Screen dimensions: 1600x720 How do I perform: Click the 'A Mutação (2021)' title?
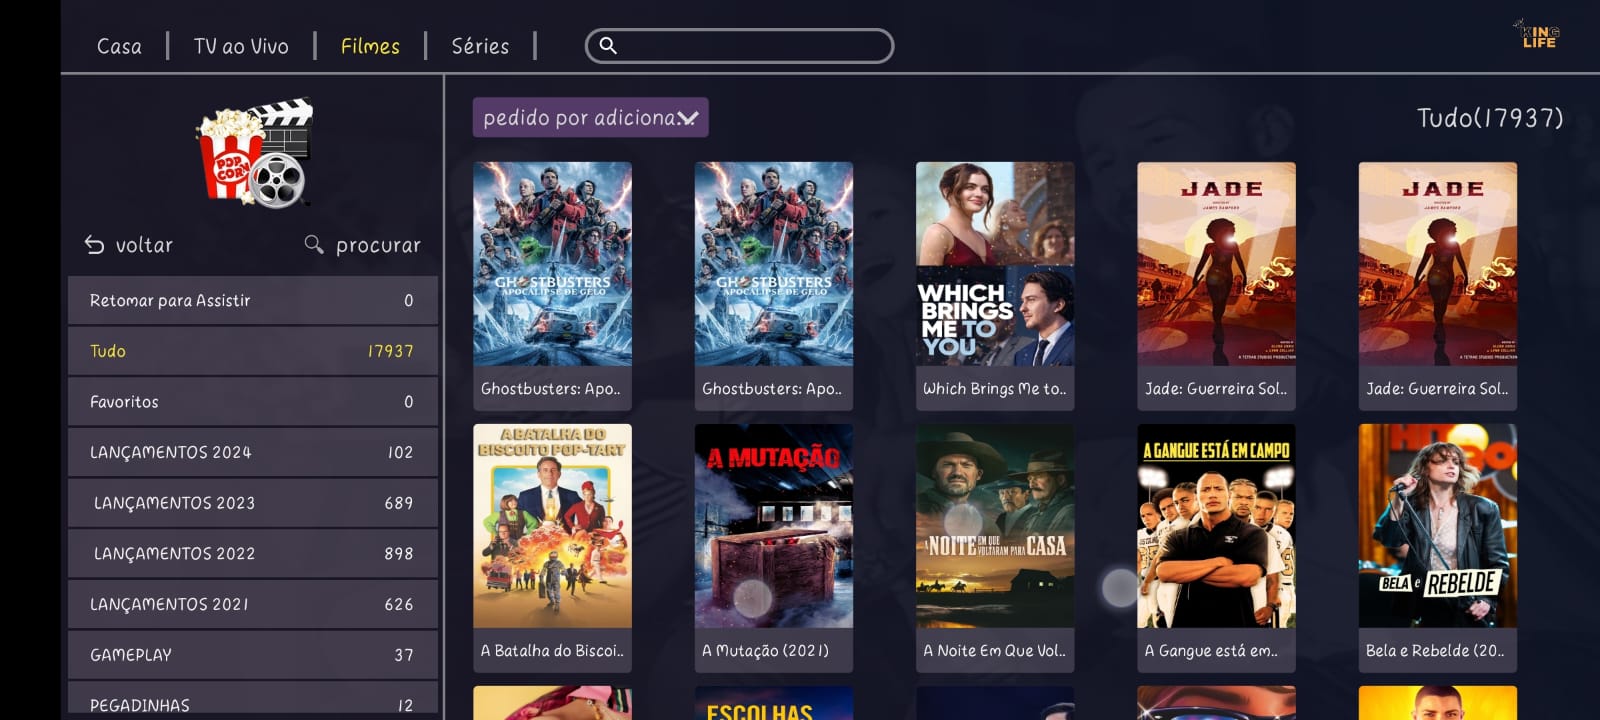pos(766,651)
